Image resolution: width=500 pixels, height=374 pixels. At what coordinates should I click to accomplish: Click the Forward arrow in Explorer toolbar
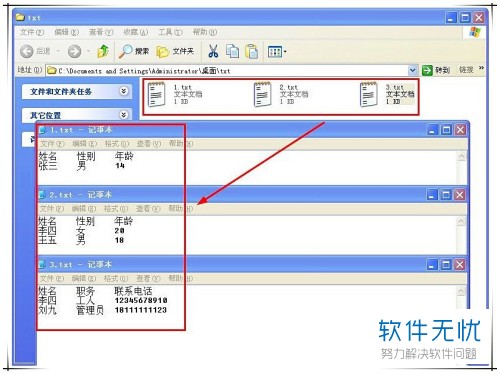point(74,51)
